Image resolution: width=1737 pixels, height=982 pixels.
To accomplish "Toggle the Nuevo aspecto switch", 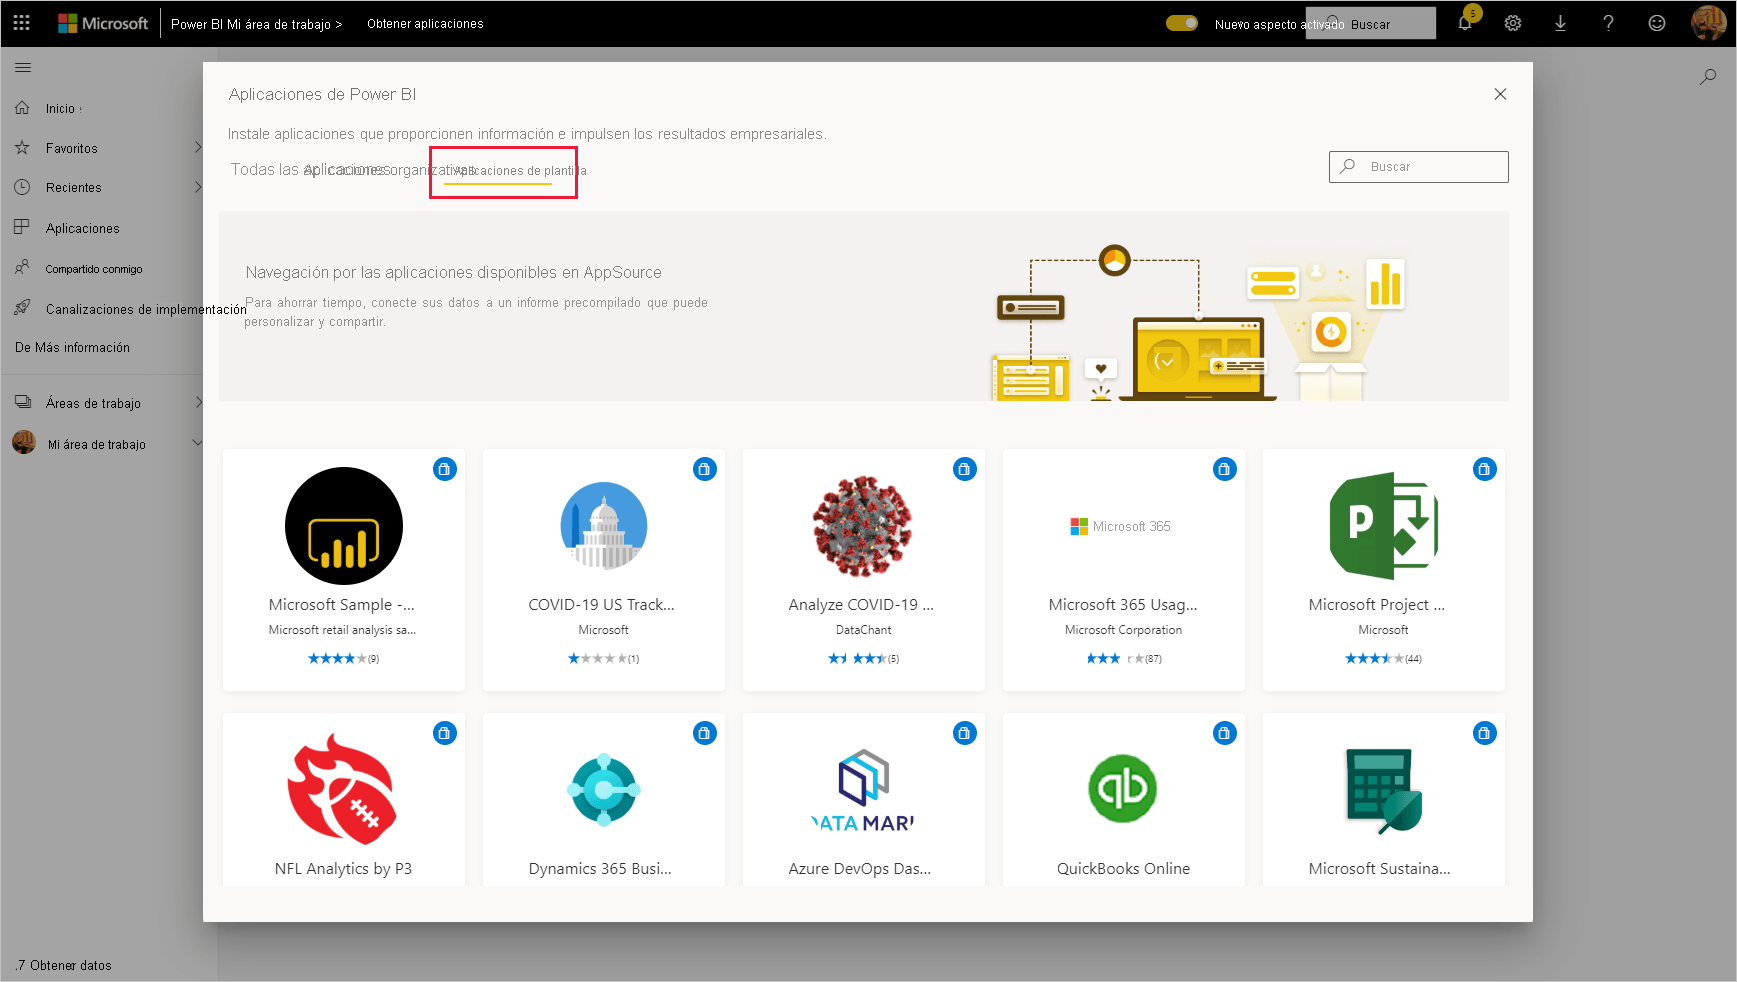I will tap(1182, 23).
